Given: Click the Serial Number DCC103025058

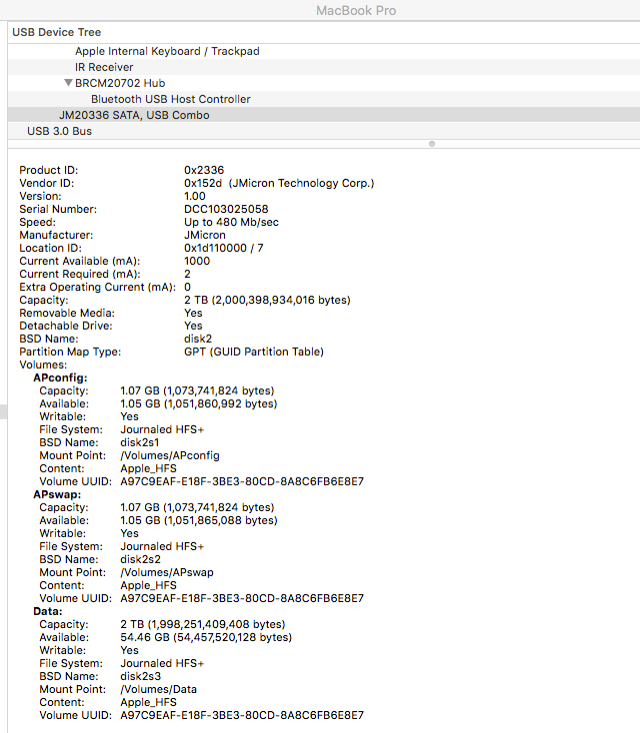Looking at the screenshot, I should (226, 209).
